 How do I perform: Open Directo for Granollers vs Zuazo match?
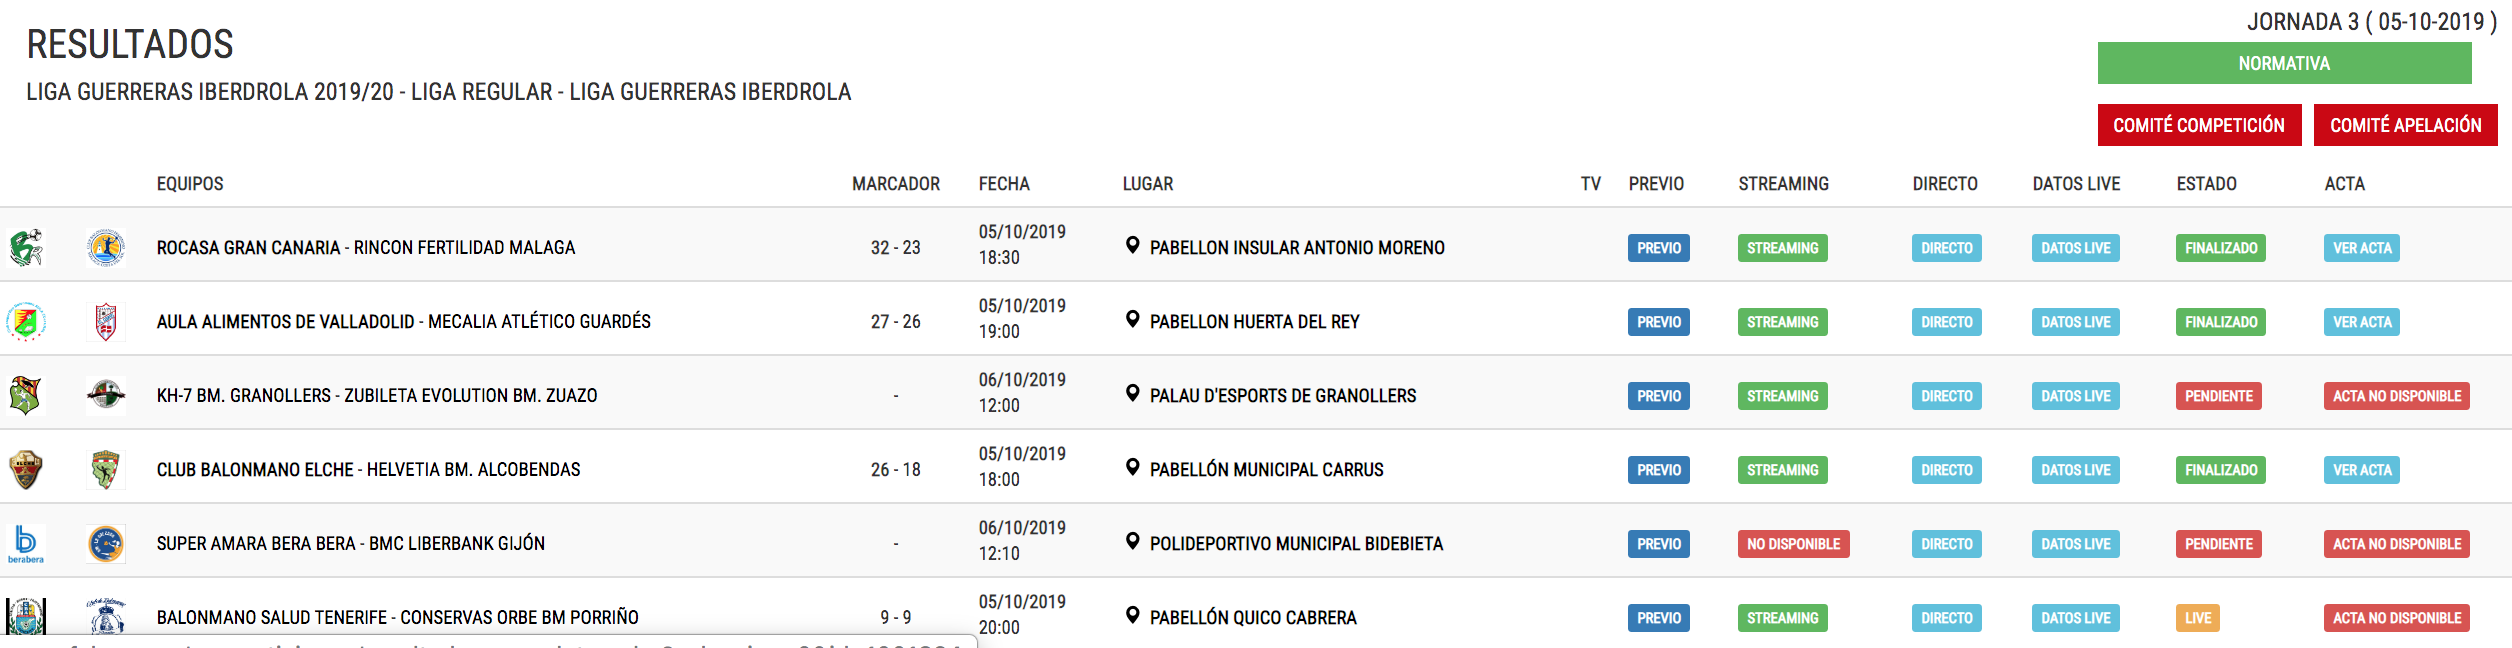tap(1946, 396)
